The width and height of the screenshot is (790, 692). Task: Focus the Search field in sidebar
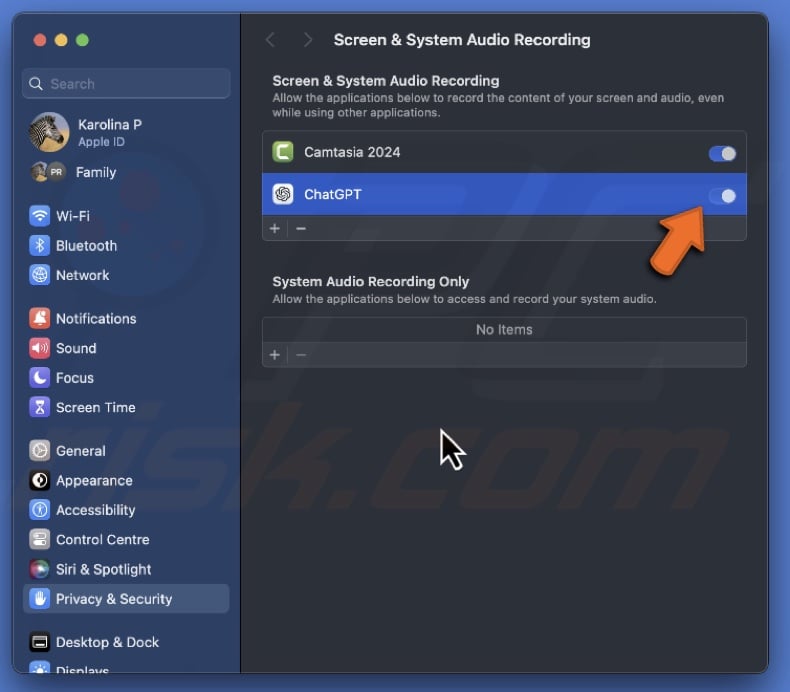click(126, 84)
